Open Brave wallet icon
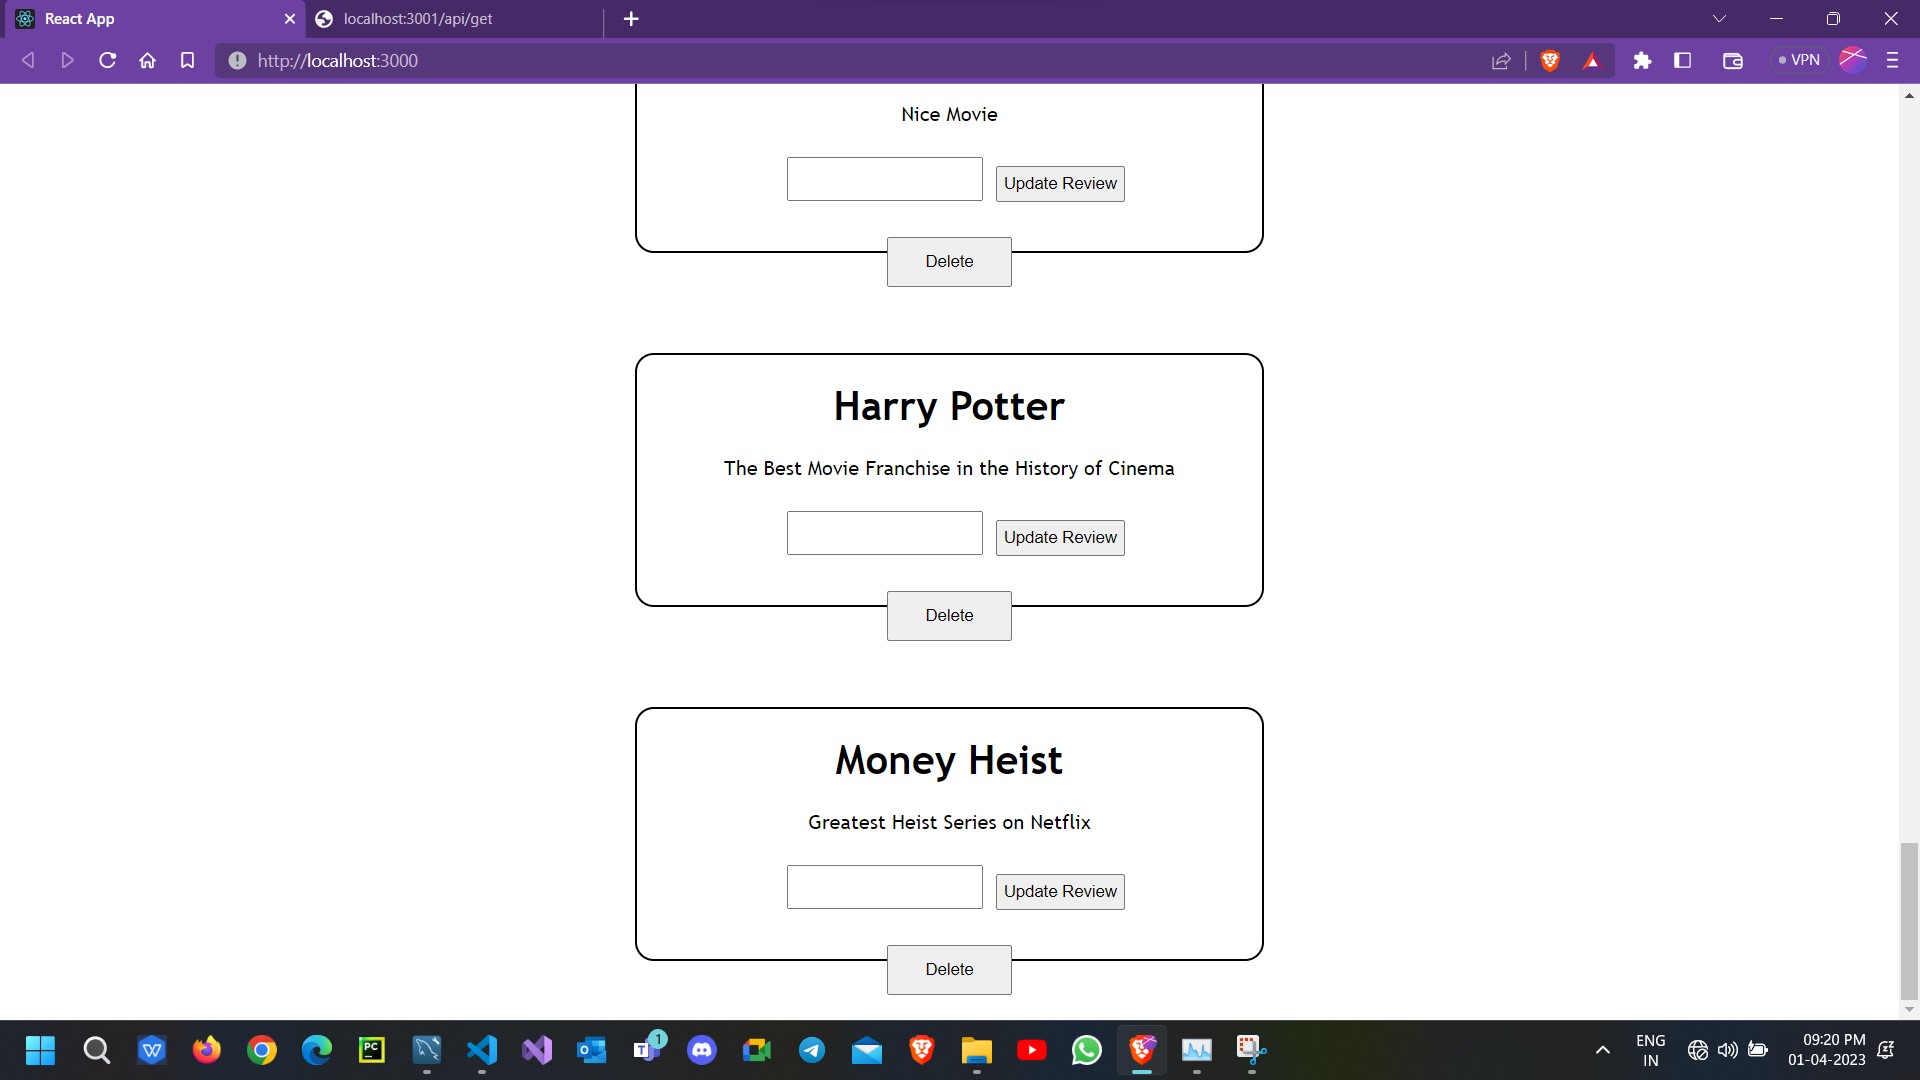Image resolution: width=1920 pixels, height=1080 pixels. point(1733,60)
